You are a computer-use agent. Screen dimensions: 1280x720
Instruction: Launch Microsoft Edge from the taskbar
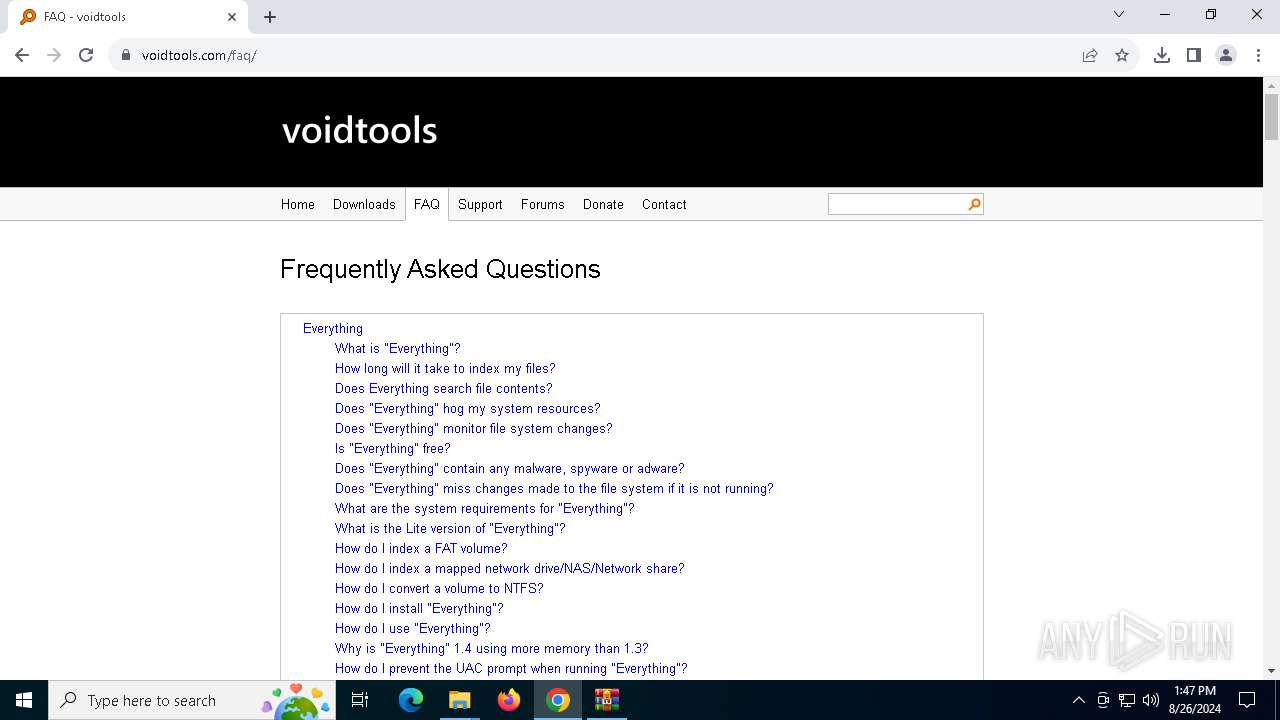411,700
